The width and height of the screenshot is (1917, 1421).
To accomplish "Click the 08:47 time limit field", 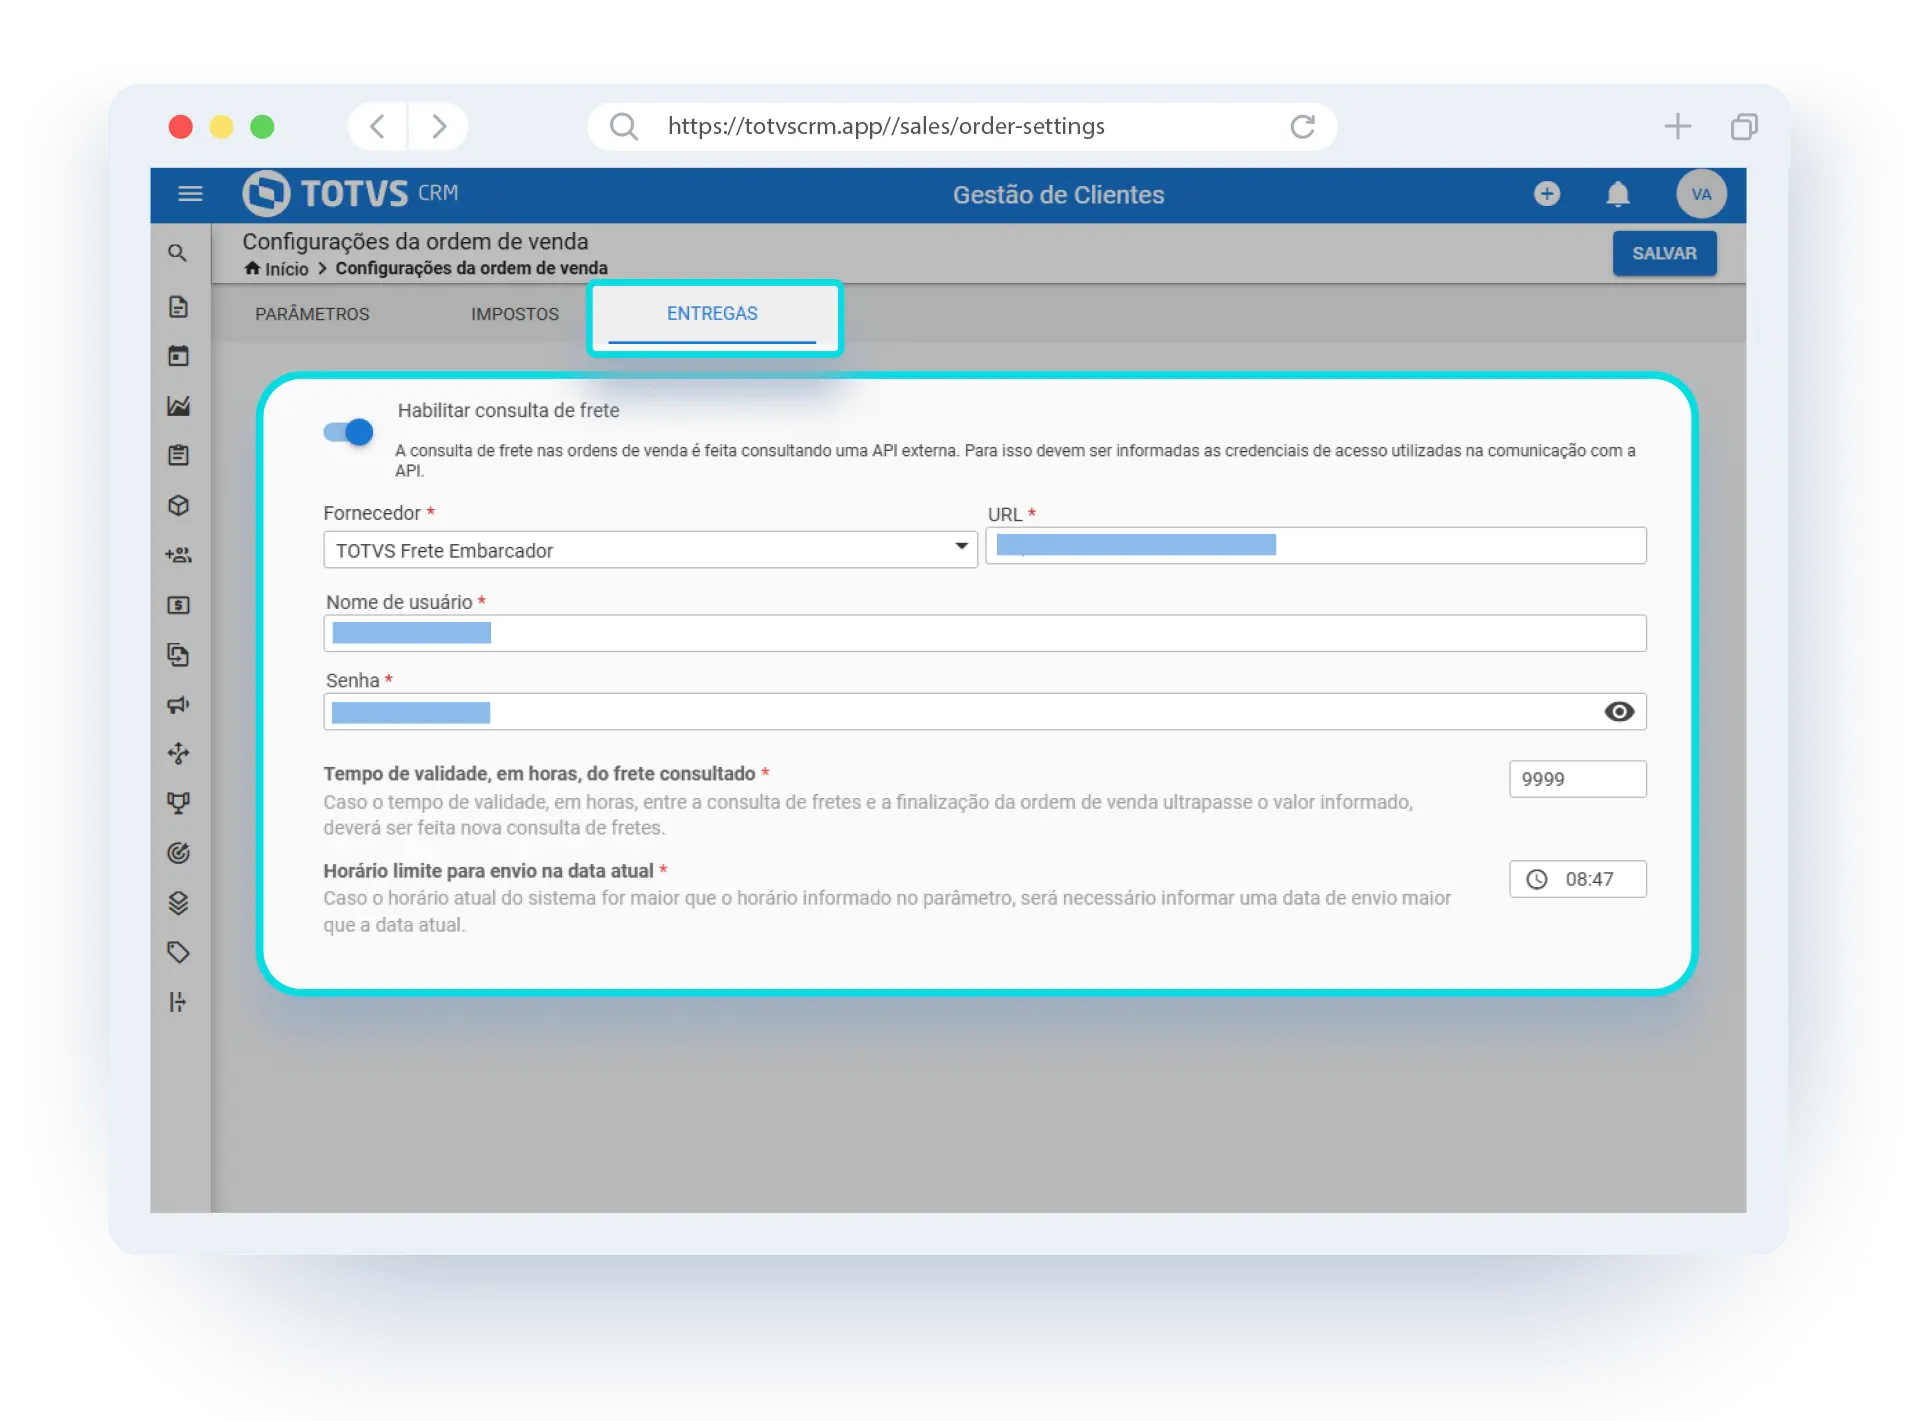I will point(1577,879).
